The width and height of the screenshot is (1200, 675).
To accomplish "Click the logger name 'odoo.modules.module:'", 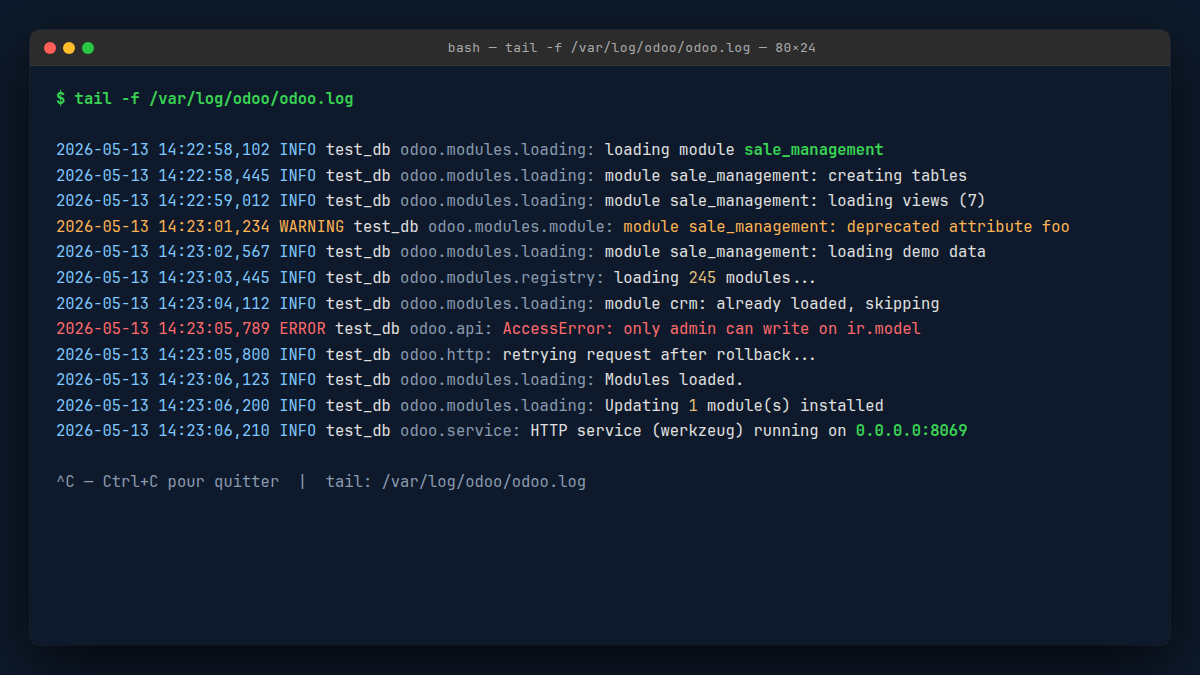I will [x=521, y=227].
